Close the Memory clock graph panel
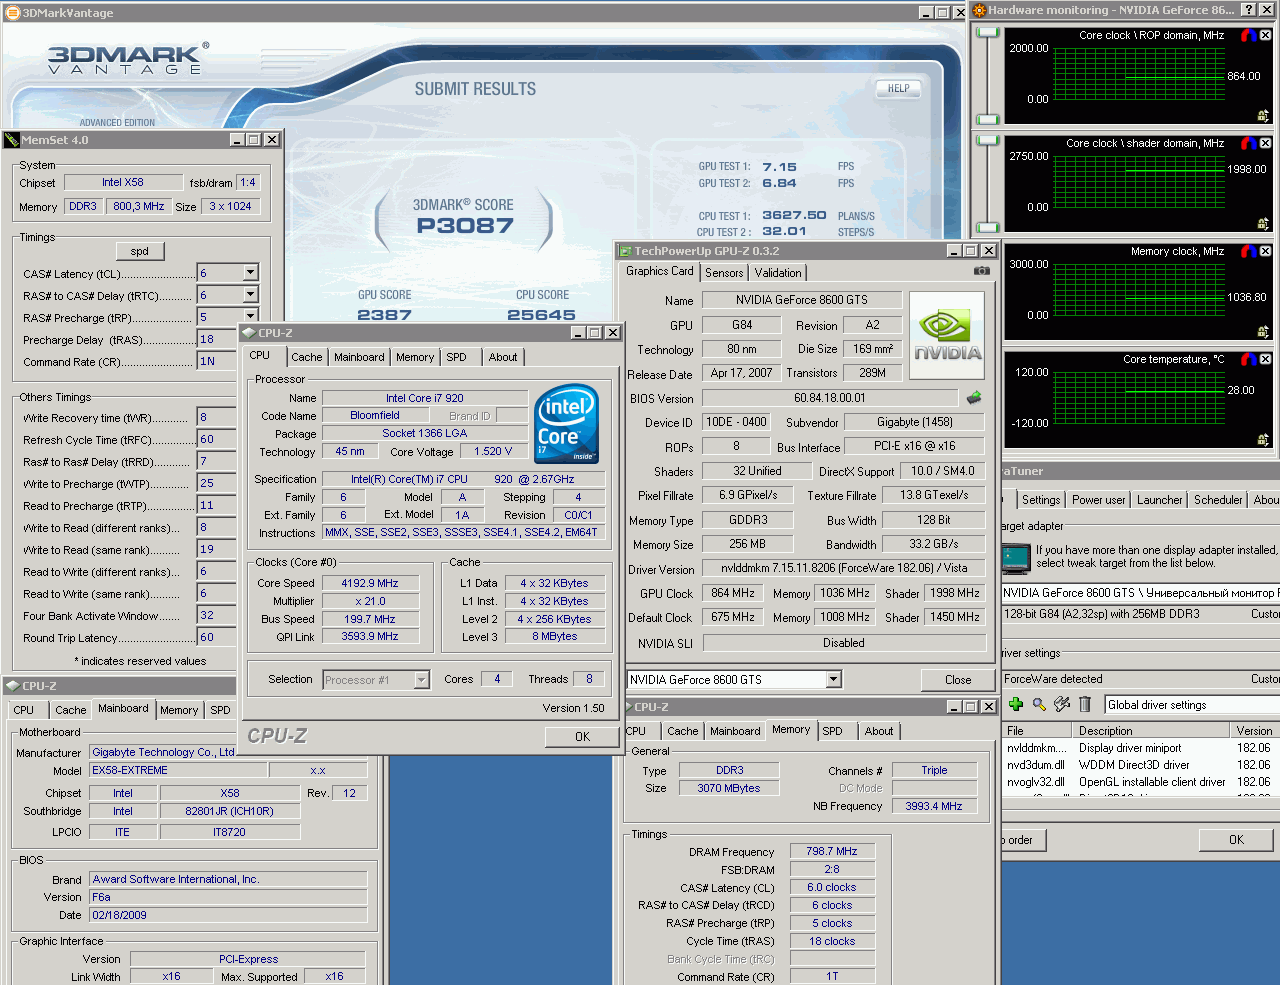 (1265, 251)
